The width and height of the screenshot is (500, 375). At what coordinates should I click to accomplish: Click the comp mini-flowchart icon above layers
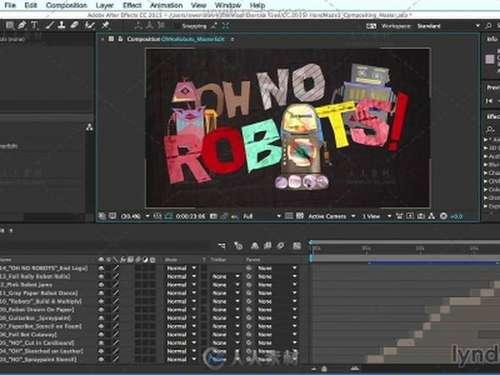point(222,246)
